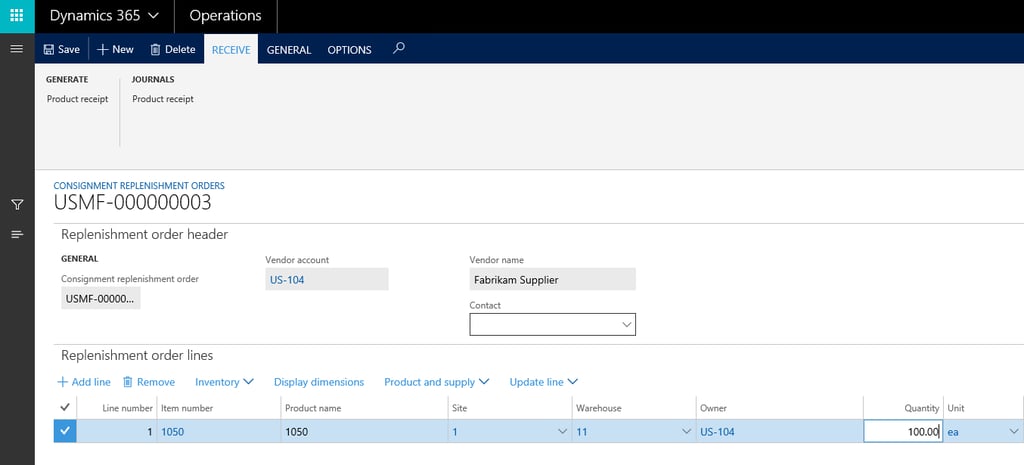1024x465 pixels.
Task: Expand the Inventory menu
Action: pos(224,382)
